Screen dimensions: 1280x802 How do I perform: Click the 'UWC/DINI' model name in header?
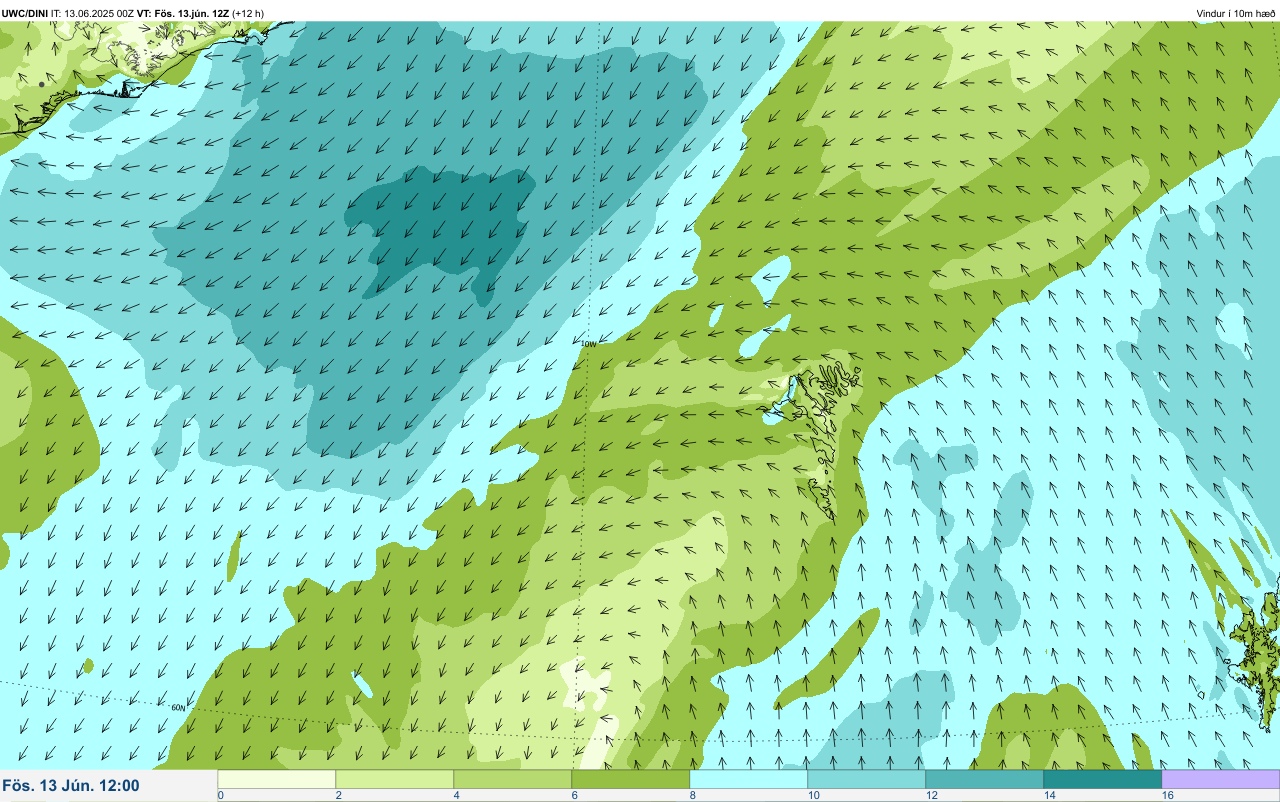coord(25,14)
